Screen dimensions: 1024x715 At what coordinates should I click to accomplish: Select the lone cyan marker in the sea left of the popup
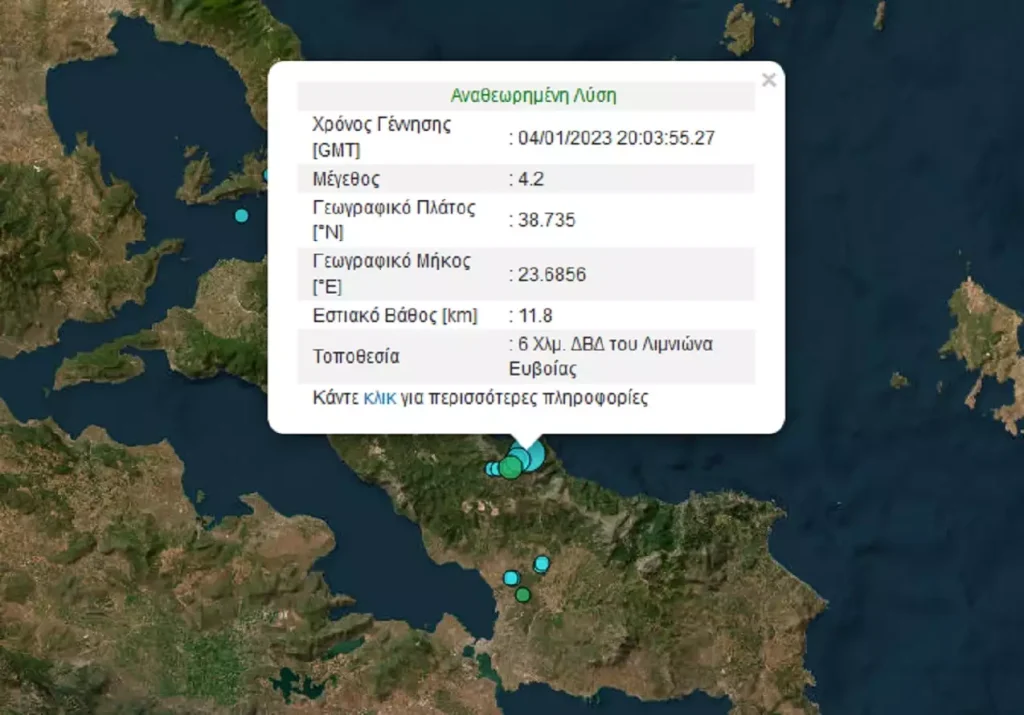(241, 215)
